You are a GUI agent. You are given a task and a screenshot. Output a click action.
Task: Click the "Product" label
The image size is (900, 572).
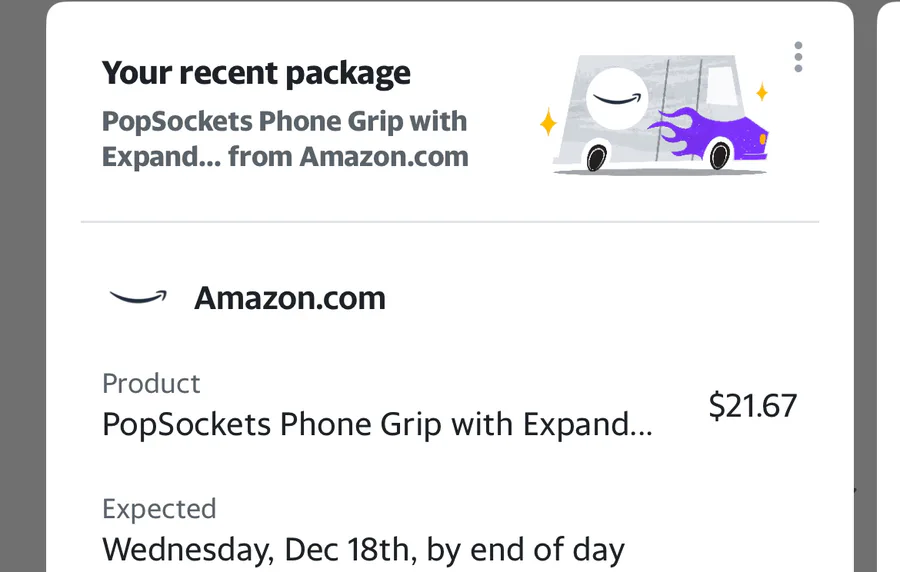coord(151,384)
